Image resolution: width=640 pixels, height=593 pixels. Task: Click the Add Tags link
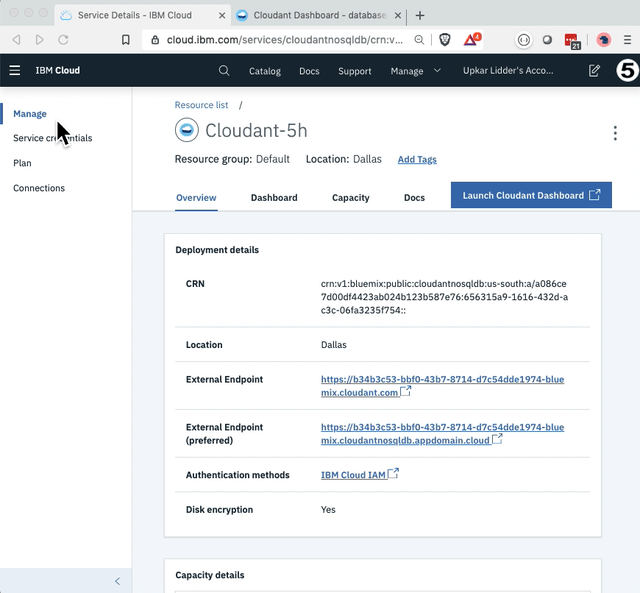coord(417,159)
